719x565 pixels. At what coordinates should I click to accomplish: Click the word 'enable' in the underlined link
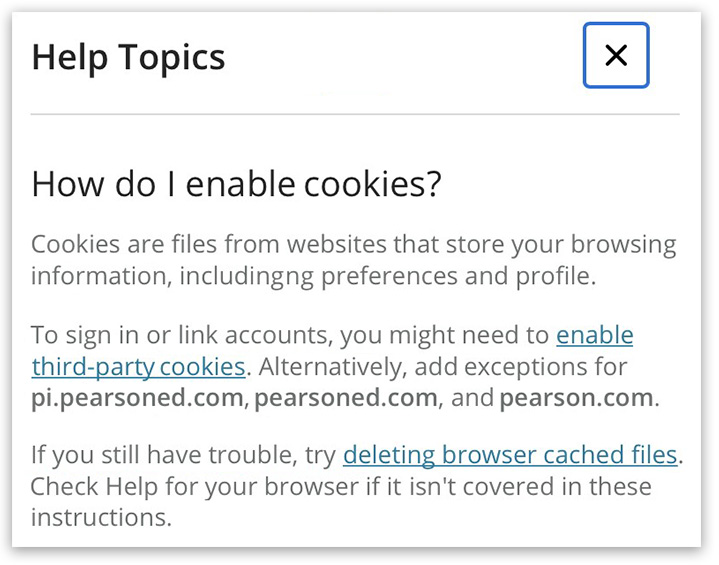(594, 335)
